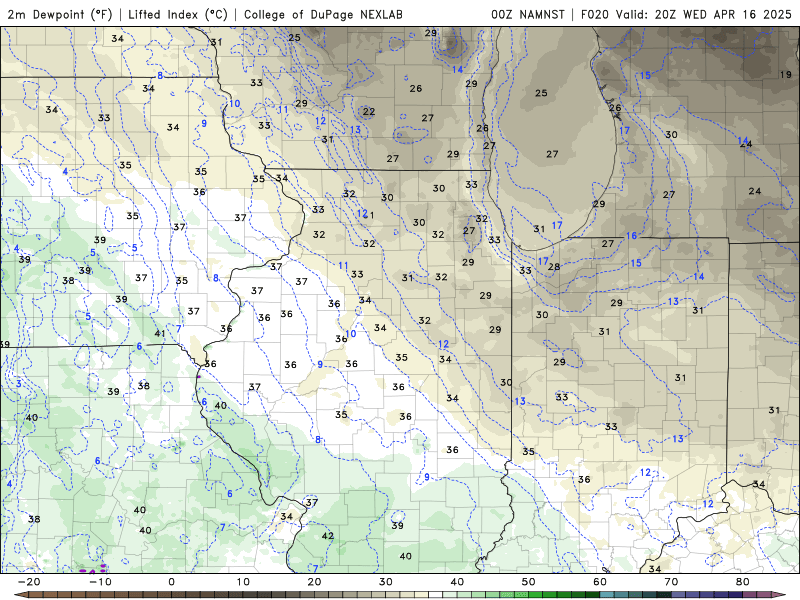Image resolution: width=800 pixels, height=600 pixels.
Task: Click the '2m Dewpoint (°F)' title text
Action: 60,14
